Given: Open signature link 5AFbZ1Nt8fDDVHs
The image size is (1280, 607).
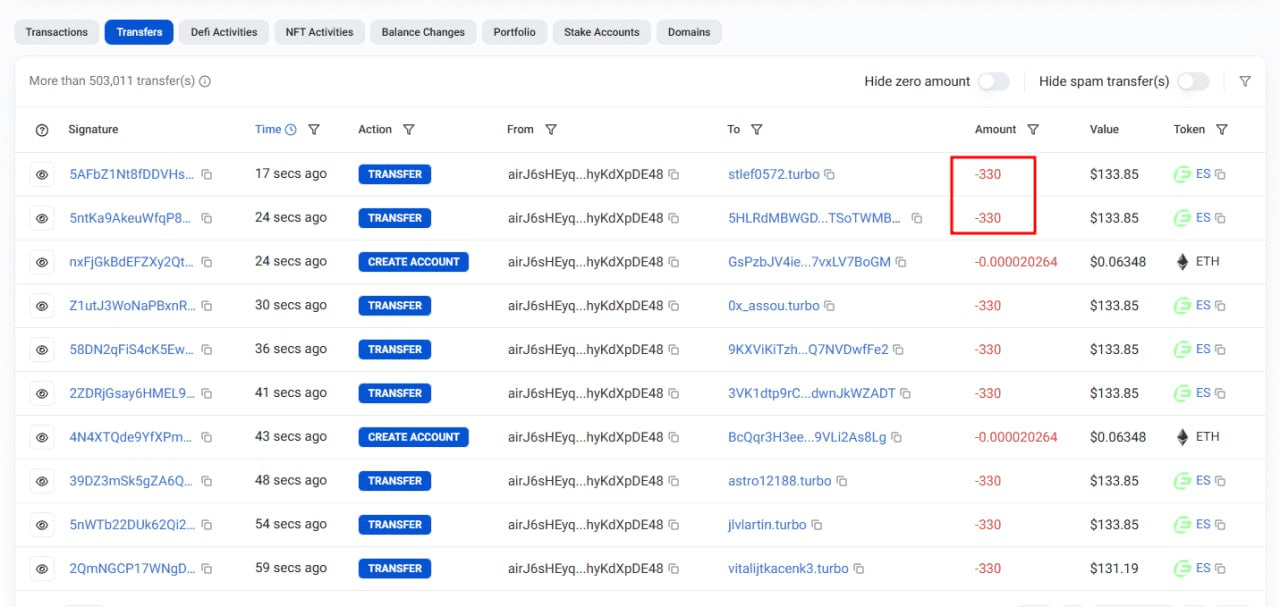Looking at the screenshot, I should (x=132, y=174).
